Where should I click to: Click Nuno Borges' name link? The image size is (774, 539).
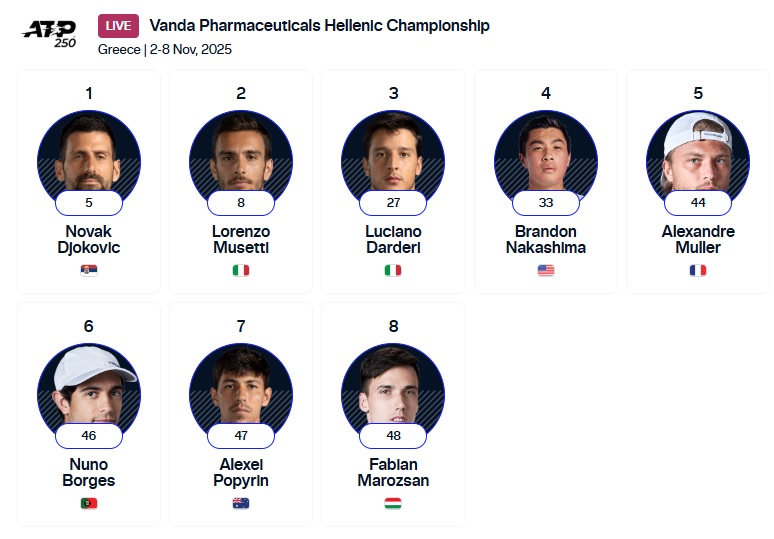pos(89,472)
